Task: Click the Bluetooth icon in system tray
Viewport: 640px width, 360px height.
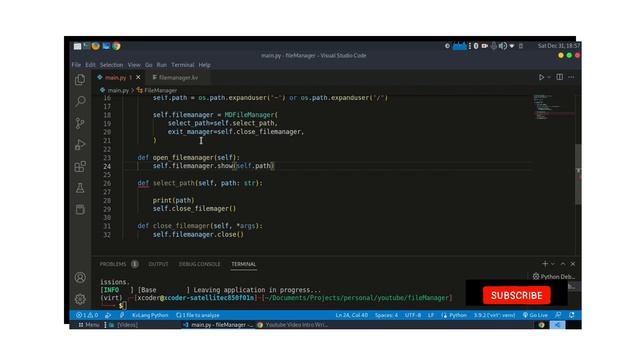Action: [x=476, y=46]
